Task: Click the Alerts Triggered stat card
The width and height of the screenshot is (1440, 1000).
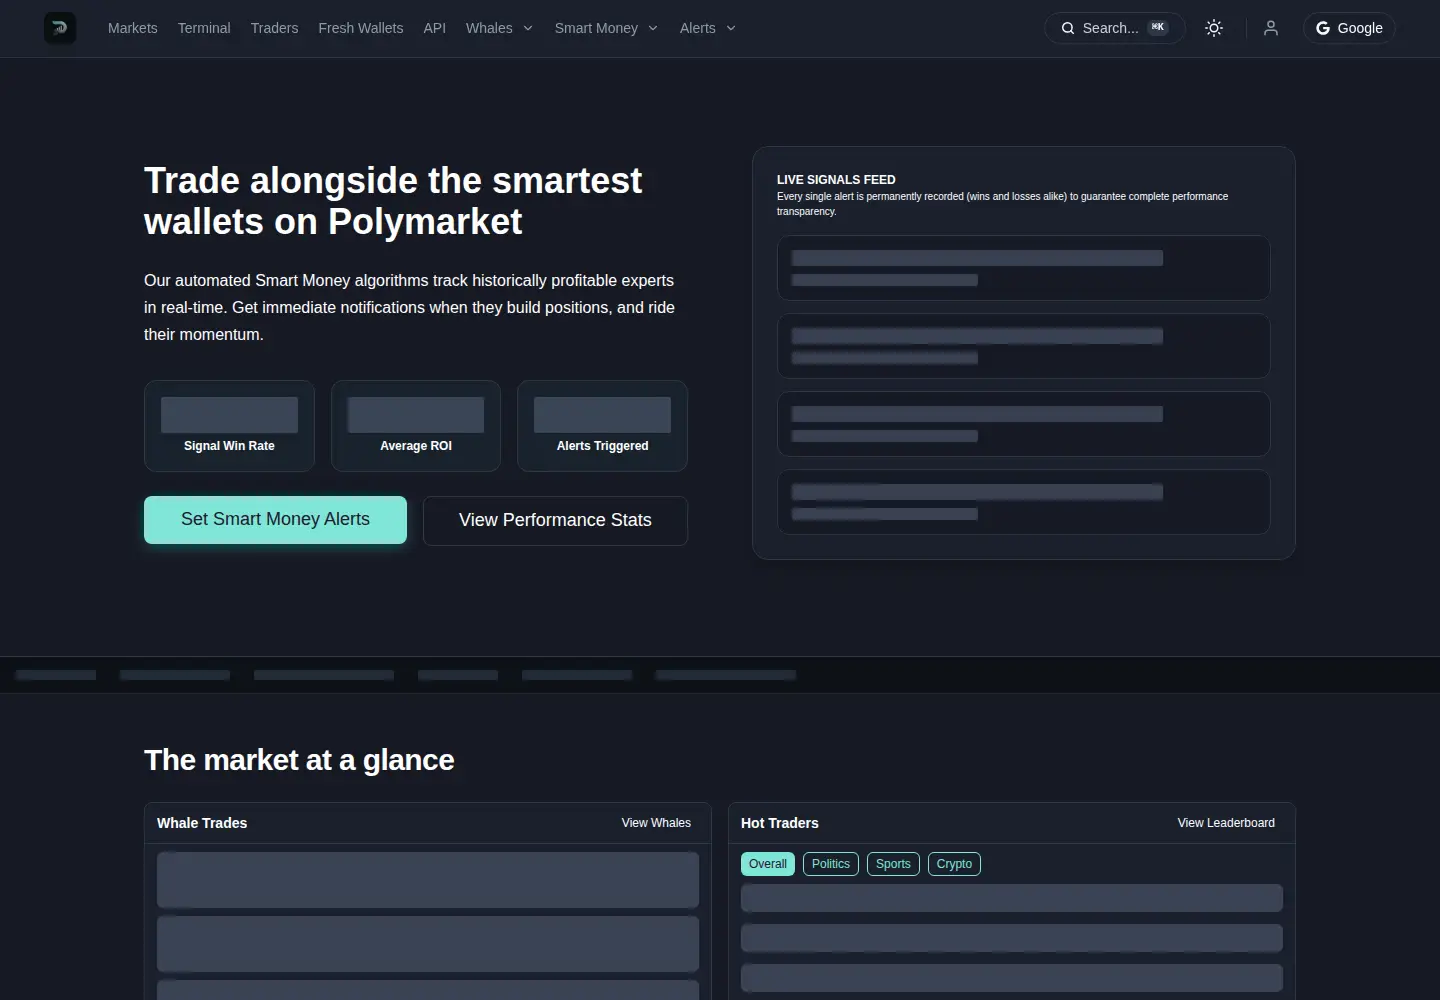Action: [x=602, y=426]
